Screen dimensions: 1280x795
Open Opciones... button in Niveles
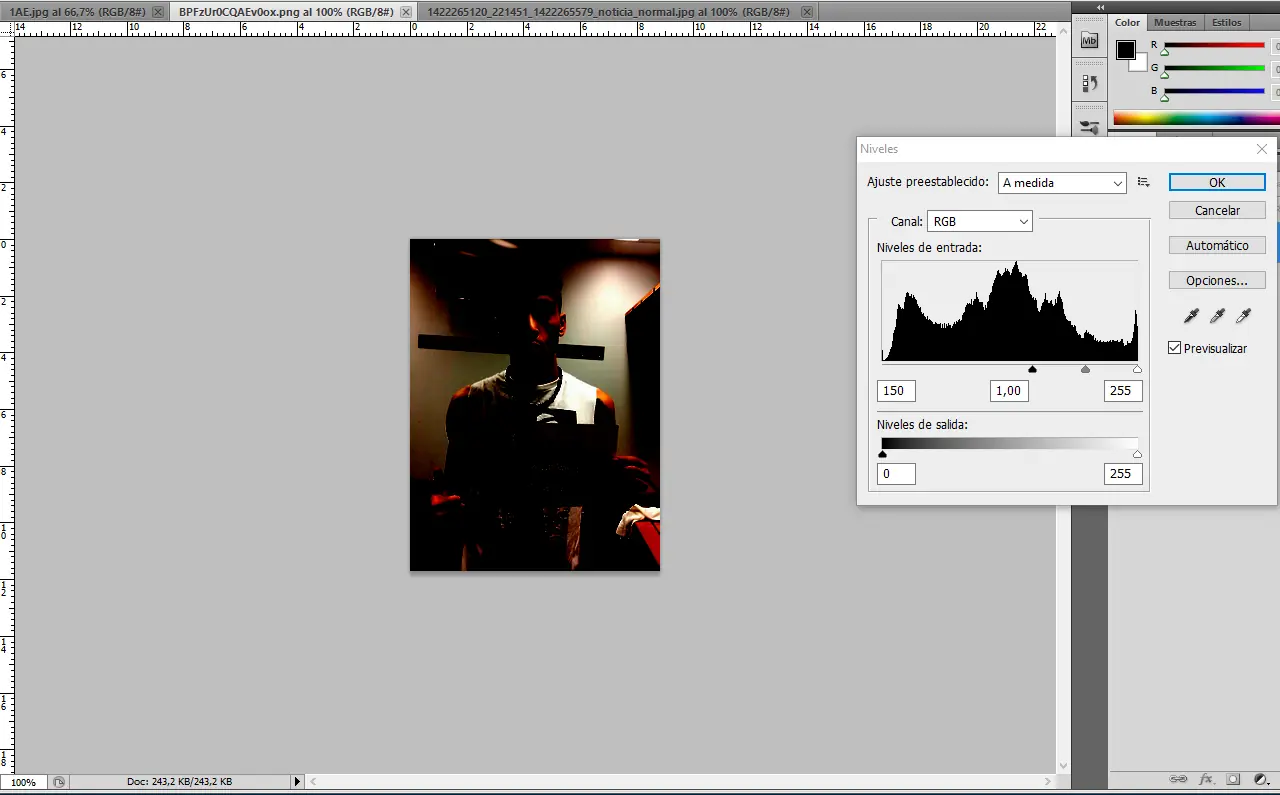1217,281
